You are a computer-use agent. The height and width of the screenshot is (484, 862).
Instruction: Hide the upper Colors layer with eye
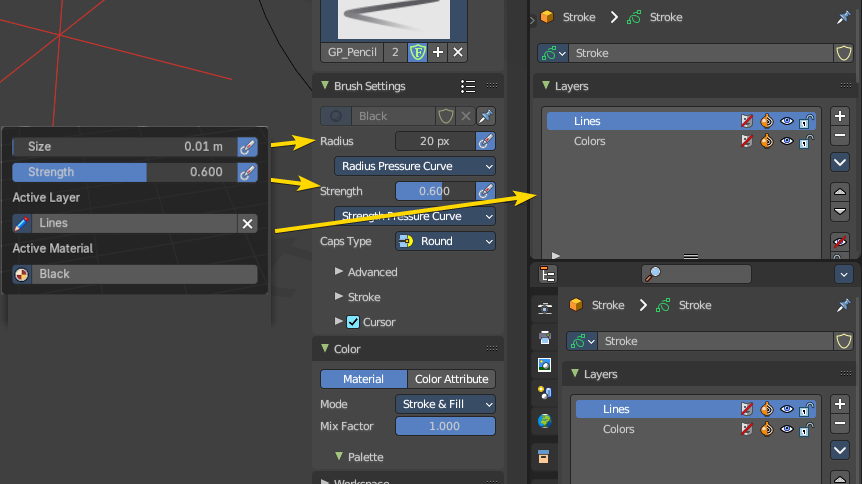click(x=787, y=141)
